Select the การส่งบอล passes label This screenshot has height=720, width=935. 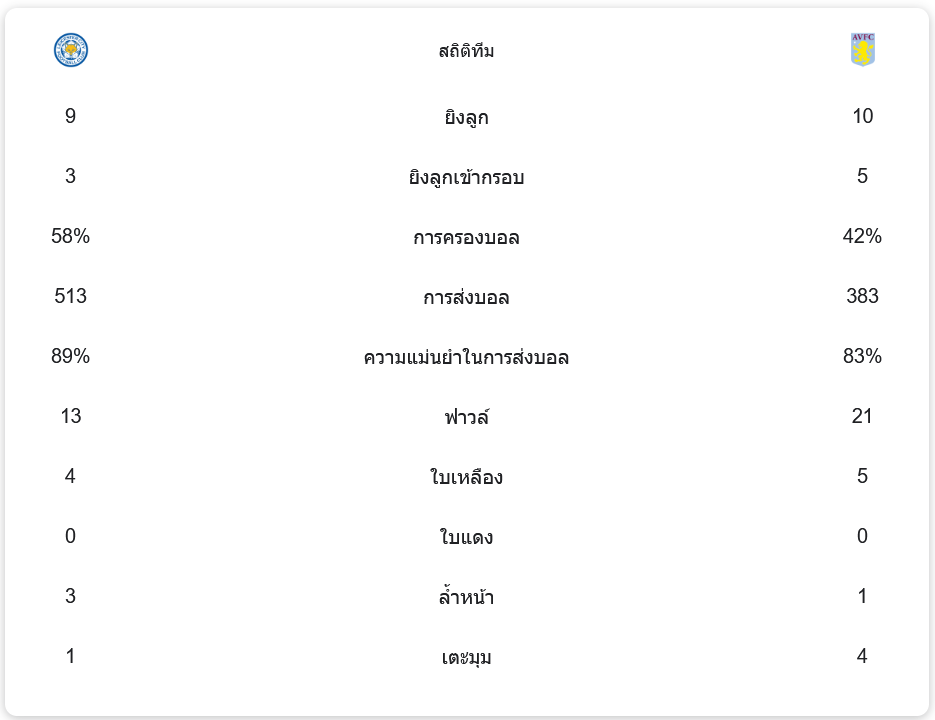pos(466,298)
